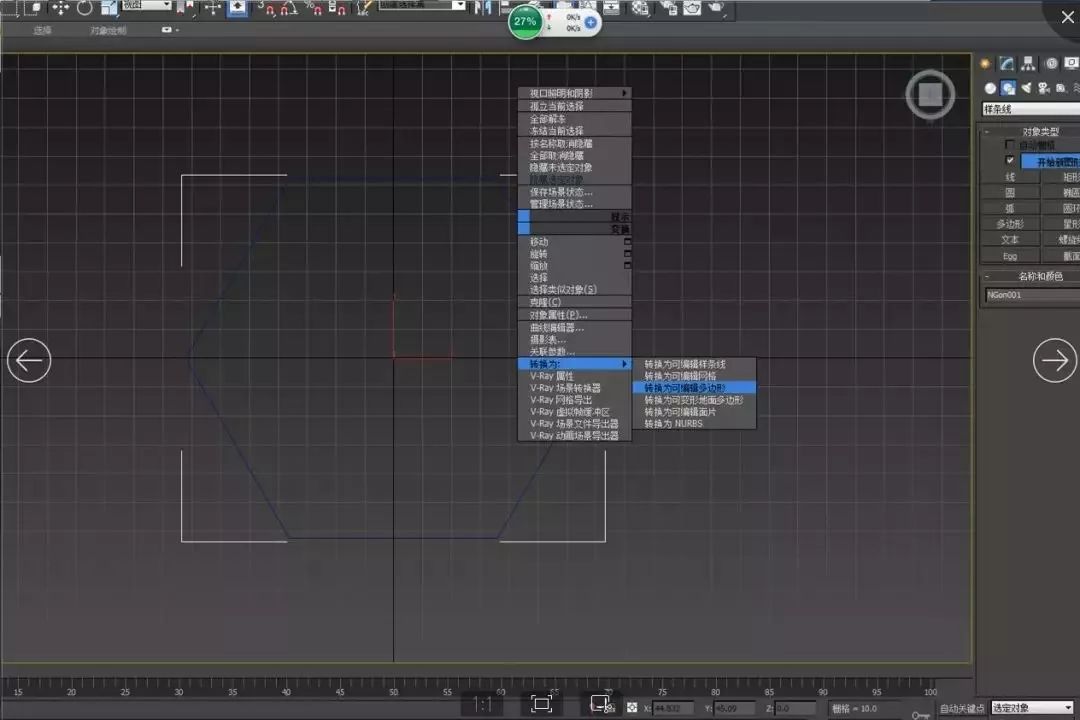Screen dimensions: 1080x720
Task: Click the render teapot icon
Action: (716, 8)
